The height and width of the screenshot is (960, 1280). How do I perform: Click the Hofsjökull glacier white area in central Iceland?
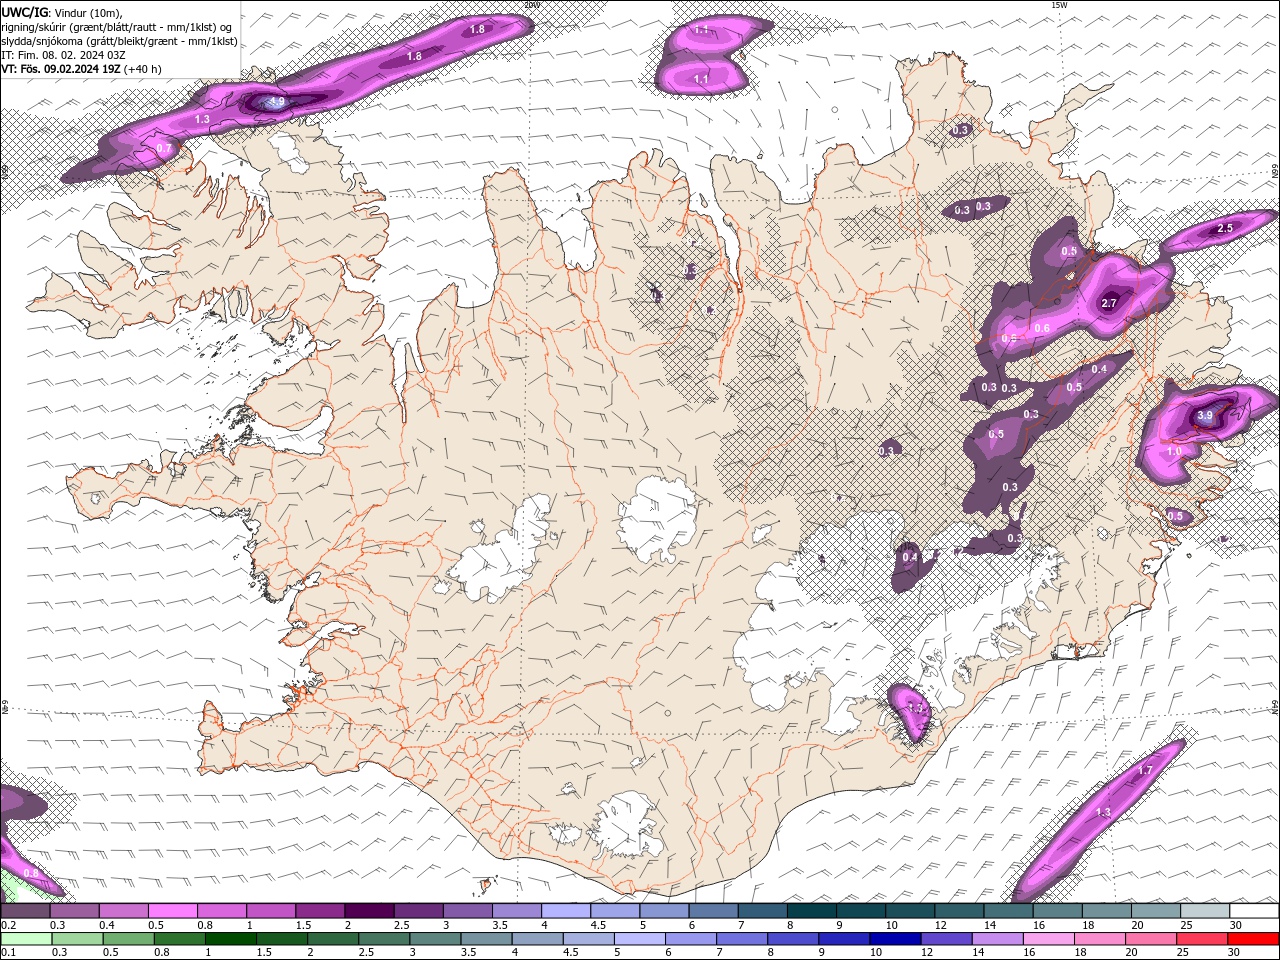[657, 519]
